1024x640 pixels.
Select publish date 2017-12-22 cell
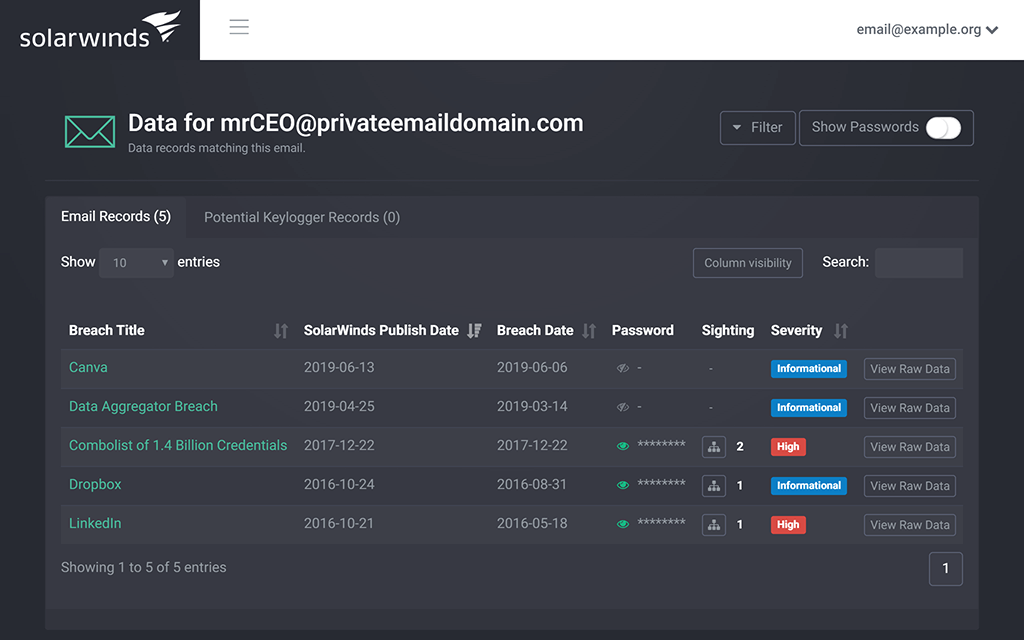pyautogui.click(x=339, y=445)
